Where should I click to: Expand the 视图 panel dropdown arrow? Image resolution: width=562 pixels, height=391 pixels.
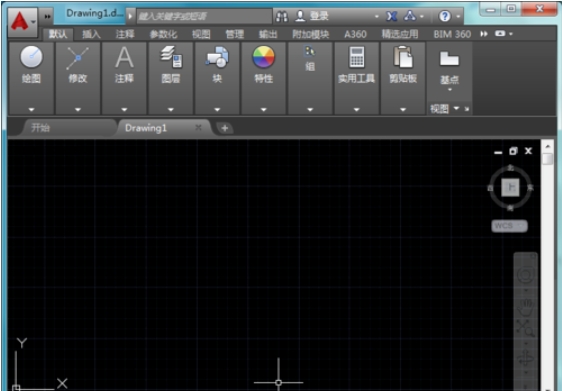456,108
